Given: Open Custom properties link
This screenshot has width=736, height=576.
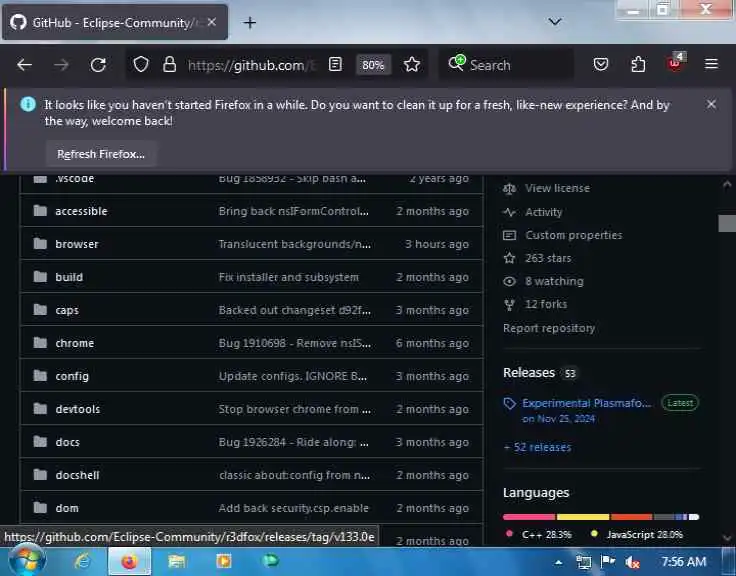Looking at the screenshot, I should [574, 235].
